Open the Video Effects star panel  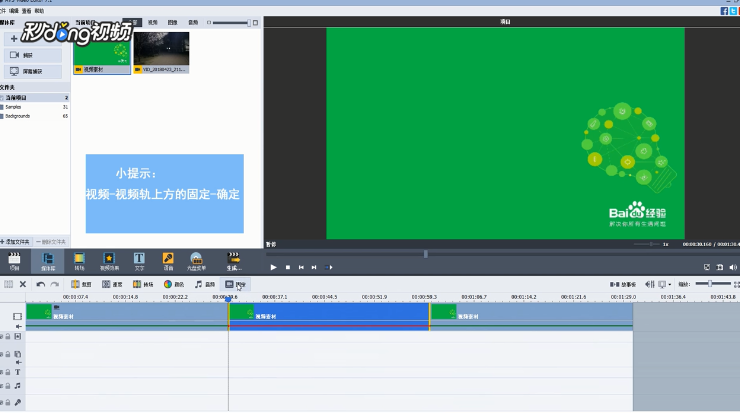click(x=109, y=261)
